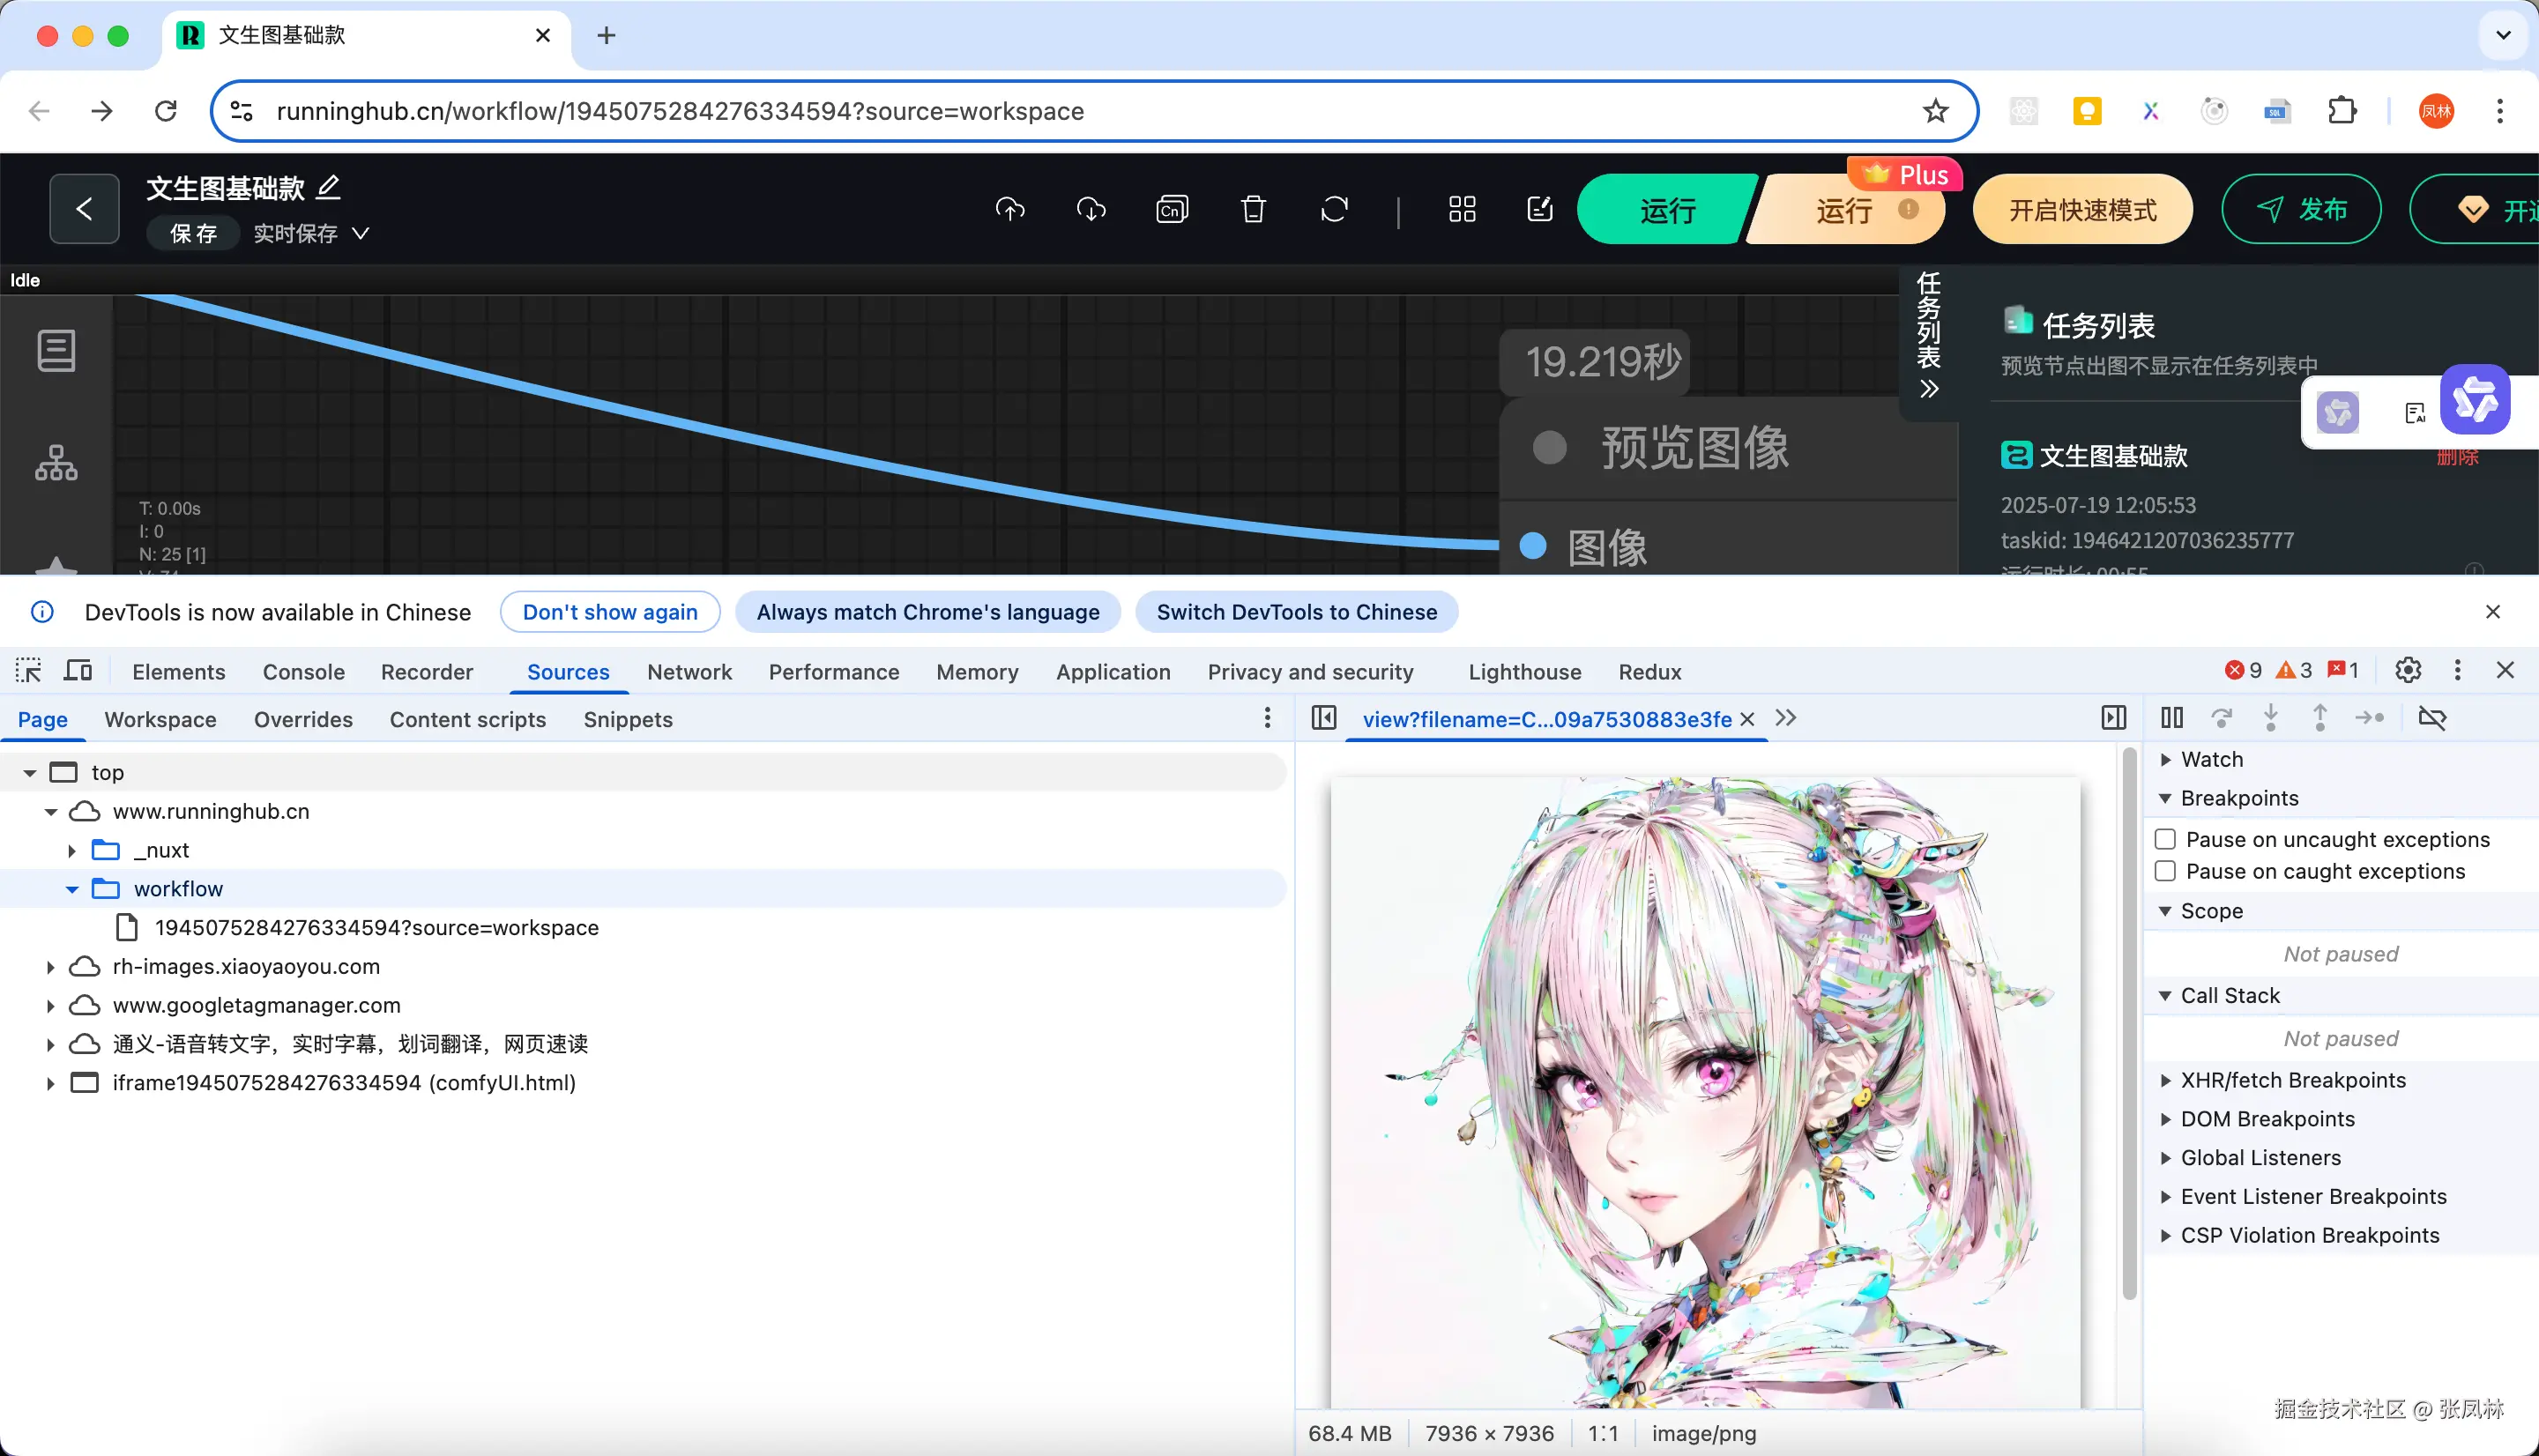Open the node library grid icon

(1460, 209)
